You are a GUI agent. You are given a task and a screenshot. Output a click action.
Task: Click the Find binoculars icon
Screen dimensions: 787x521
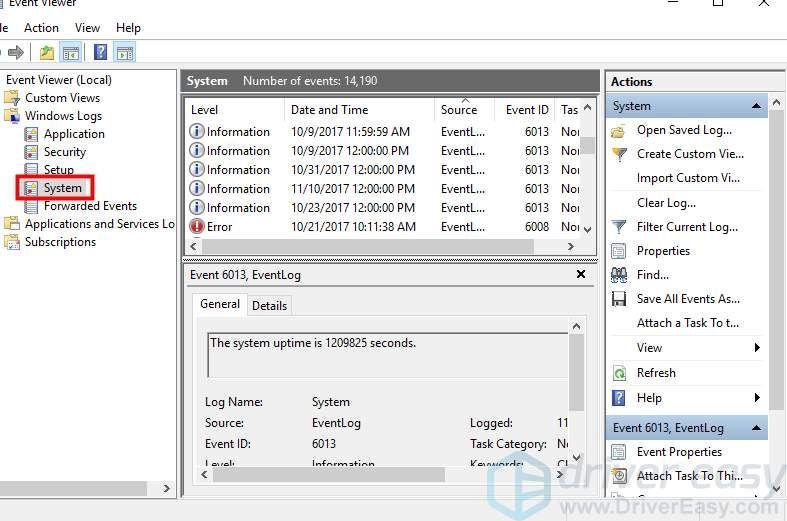click(x=619, y=275)
